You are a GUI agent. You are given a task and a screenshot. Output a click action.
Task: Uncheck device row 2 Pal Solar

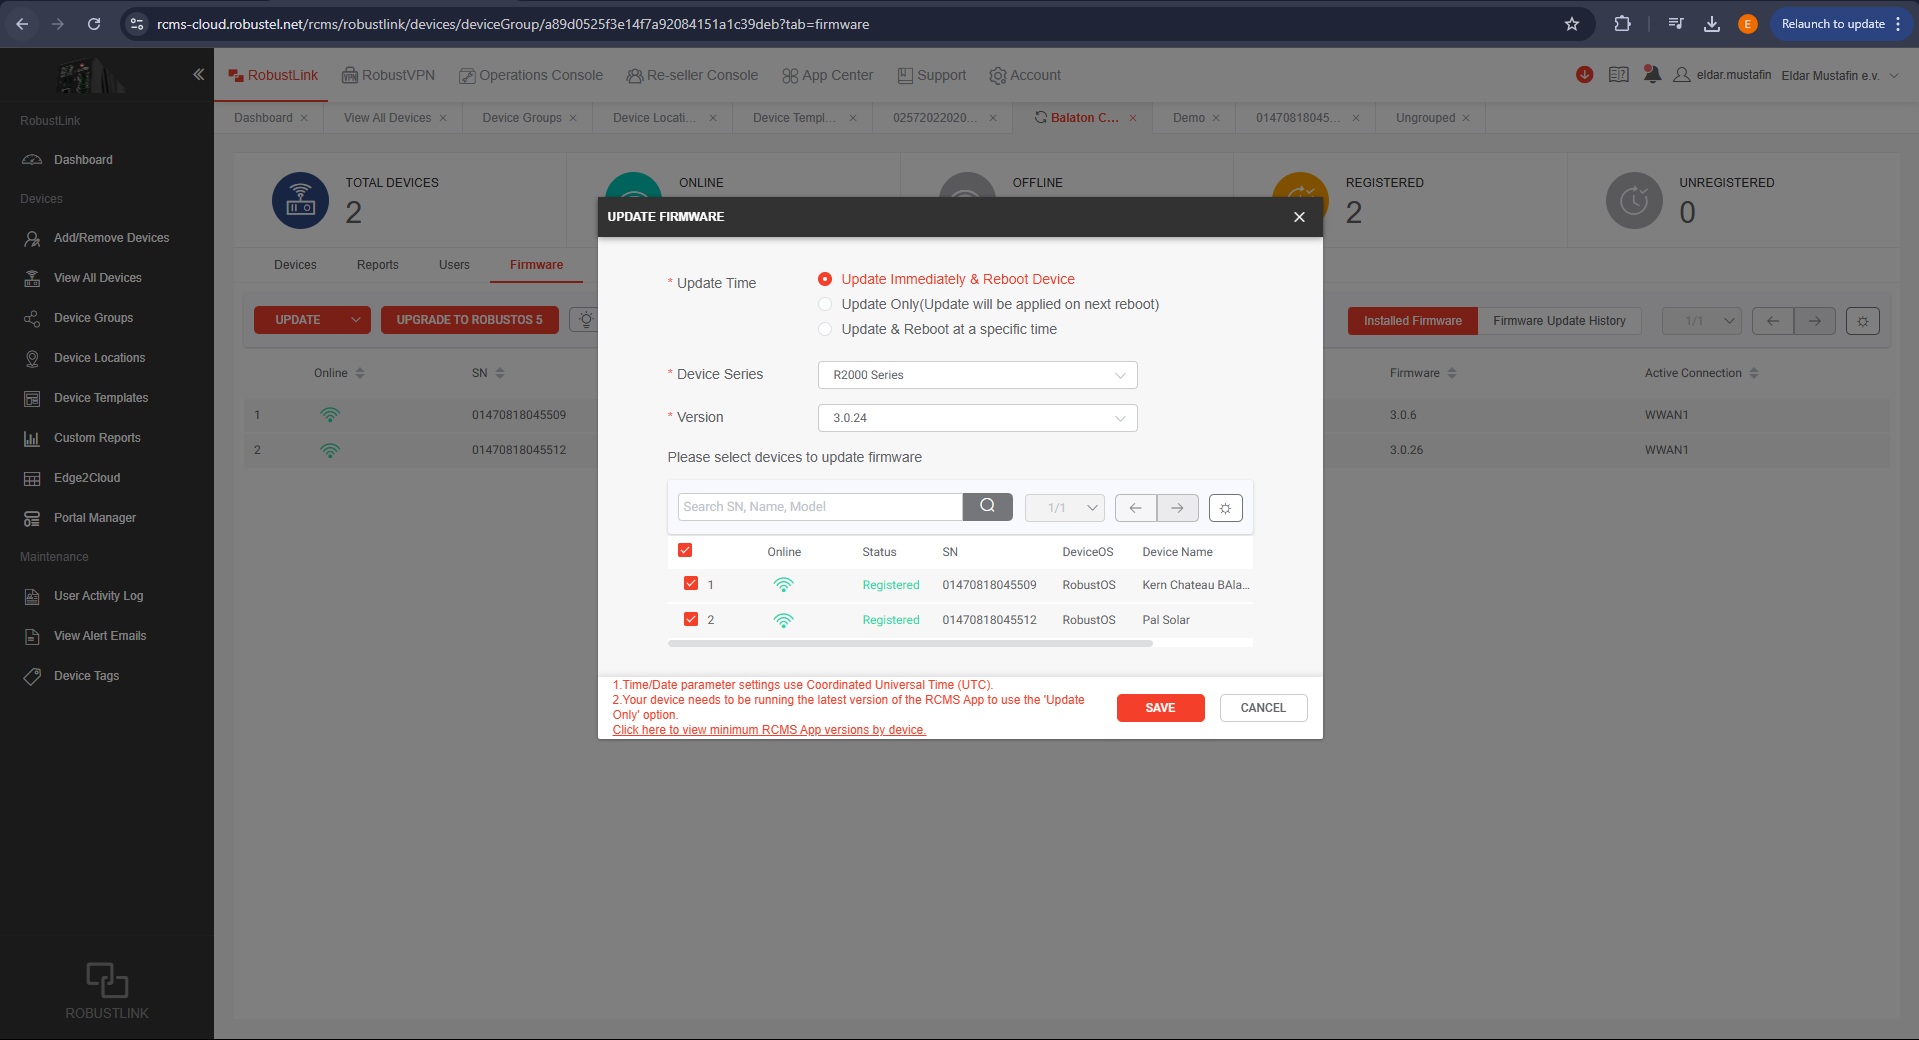coord(690,619)
